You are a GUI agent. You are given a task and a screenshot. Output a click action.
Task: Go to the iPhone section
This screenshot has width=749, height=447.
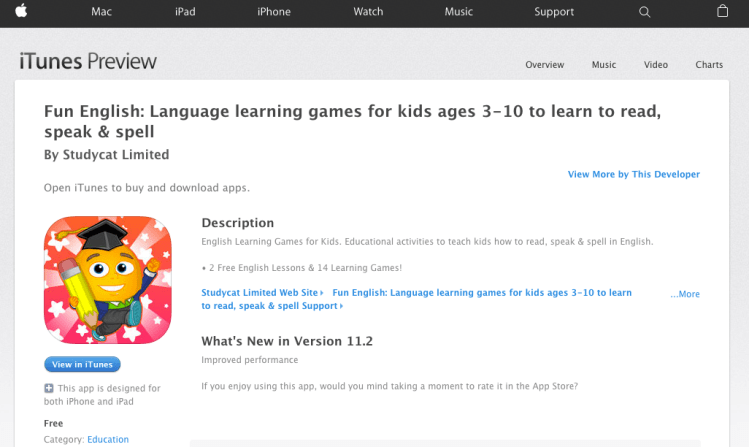[273, 12]
